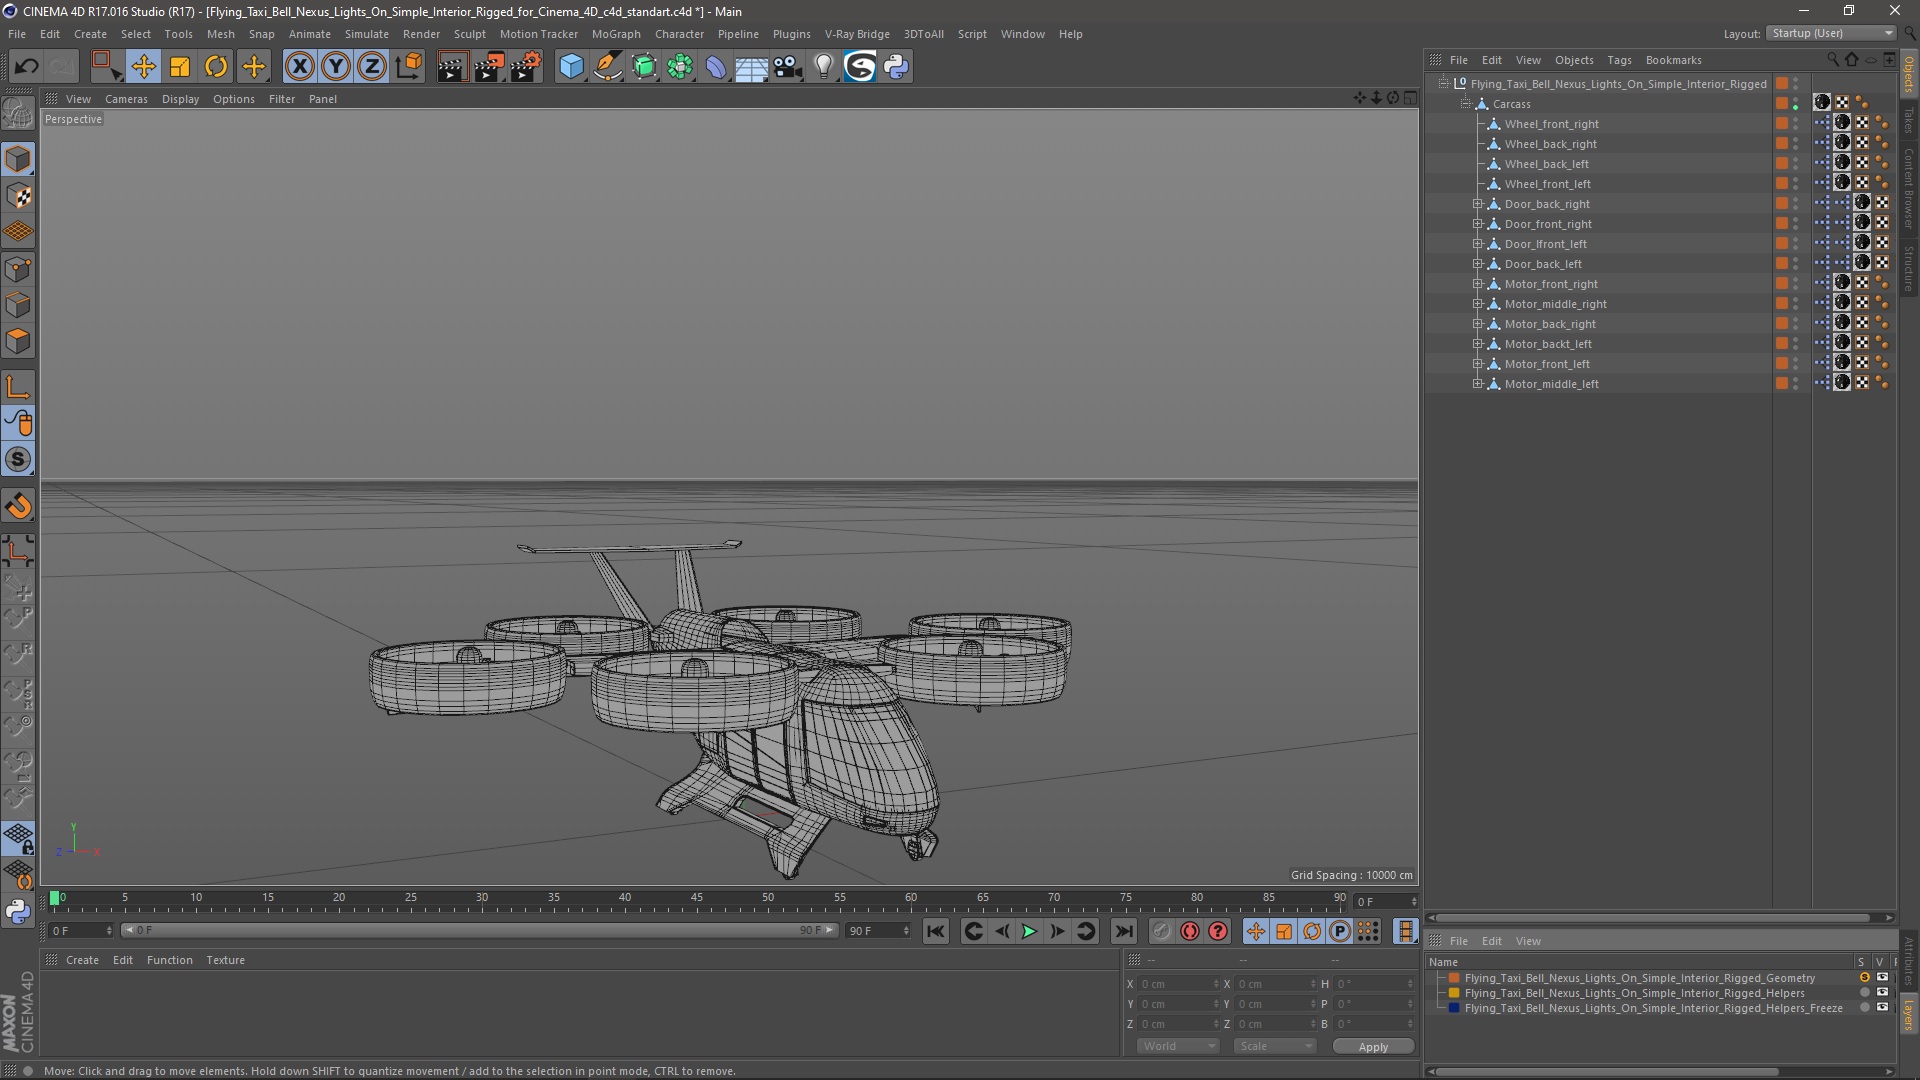Open the Layout dropdown Startup (User)
This screenshot has width=1920, height=1080.
tap(1832, 33)
